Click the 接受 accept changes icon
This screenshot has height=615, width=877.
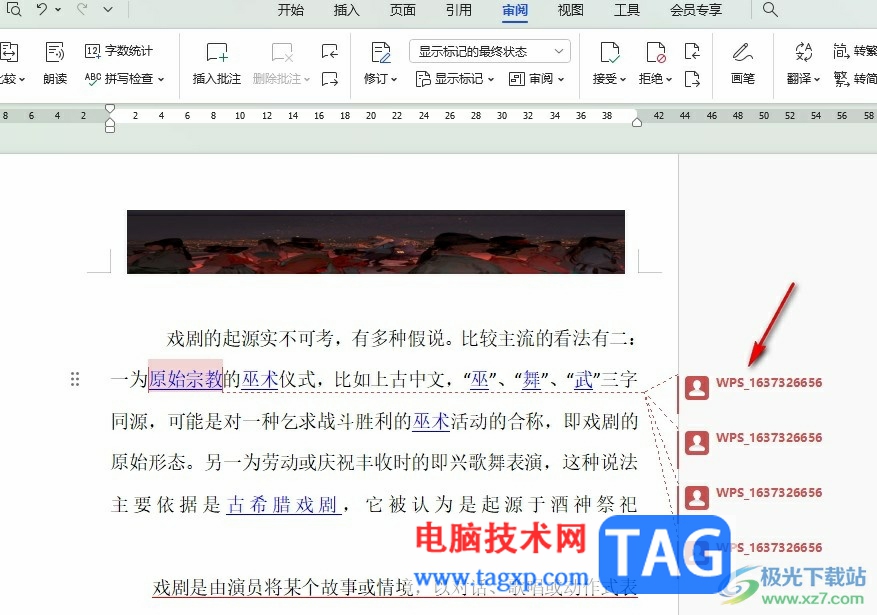click(610, 53)
